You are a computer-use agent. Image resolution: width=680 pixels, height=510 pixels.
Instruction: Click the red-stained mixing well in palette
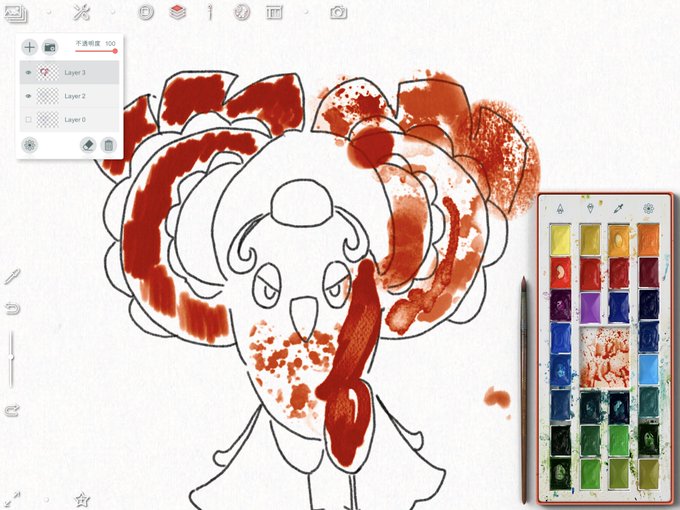click(605, 357)
